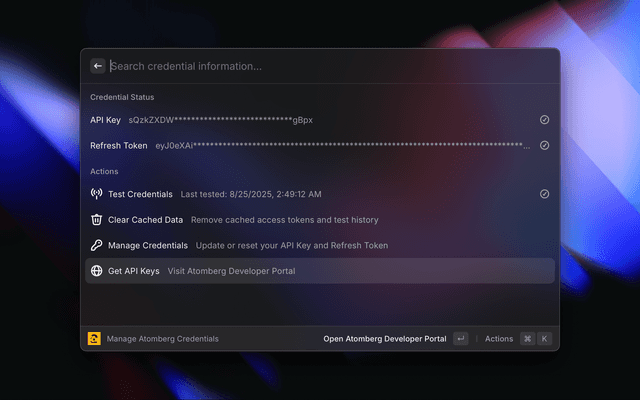Click Open Atomberg Developer Portal button
The height and width of the screenshot is (400, 640).
tap(385, 339)
